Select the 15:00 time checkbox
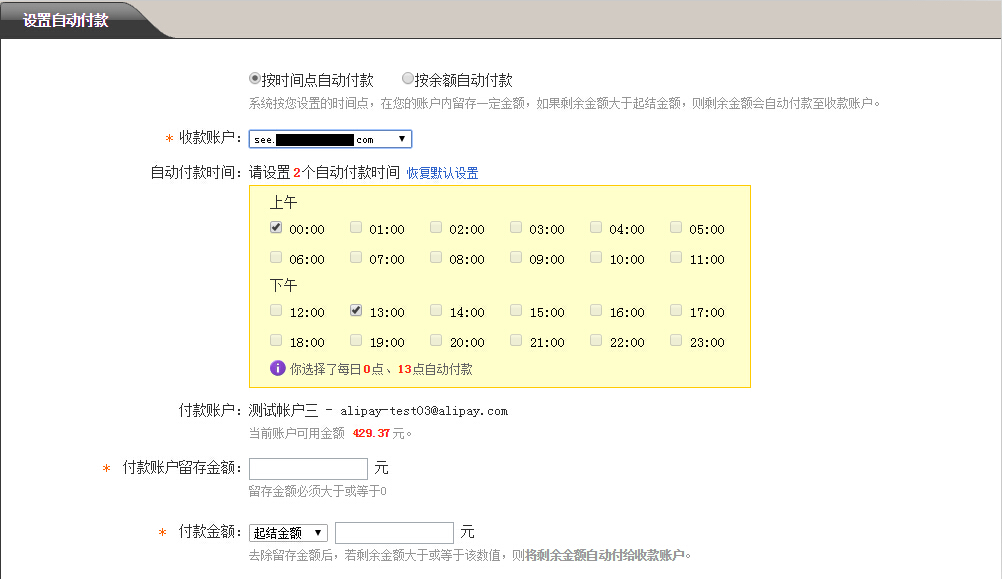This screenshot has width=1002, height=579. pyautogui.click(x=516, y=311)
